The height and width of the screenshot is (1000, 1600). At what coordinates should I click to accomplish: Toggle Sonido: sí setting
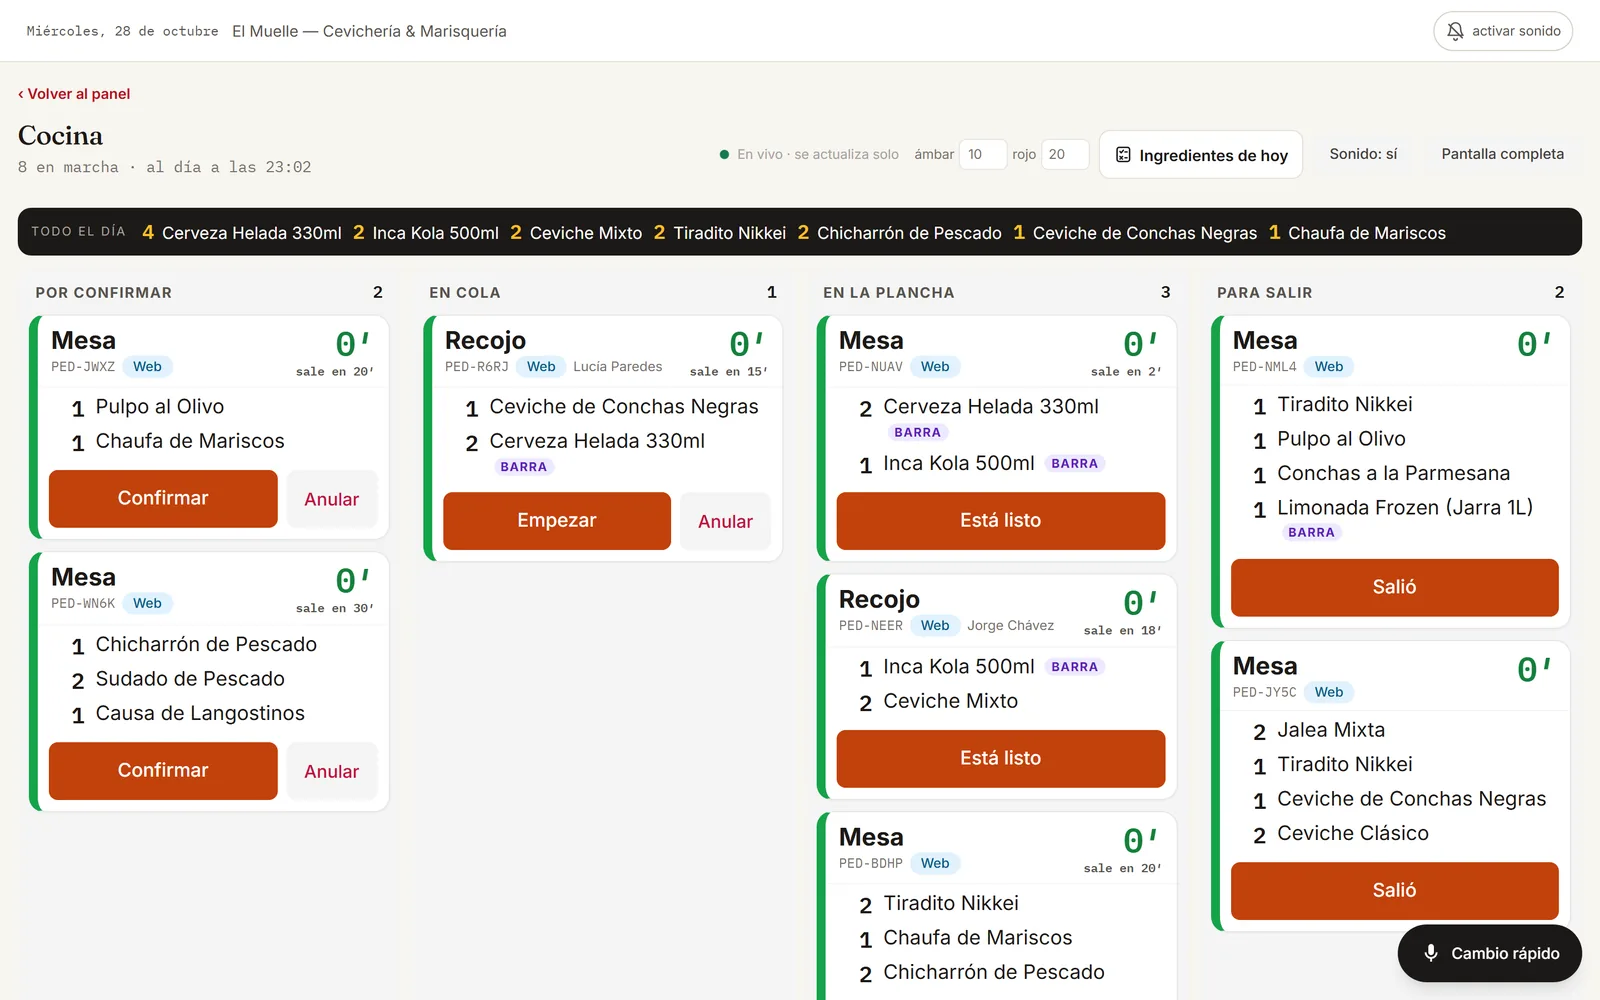[x=1363, y=154]
